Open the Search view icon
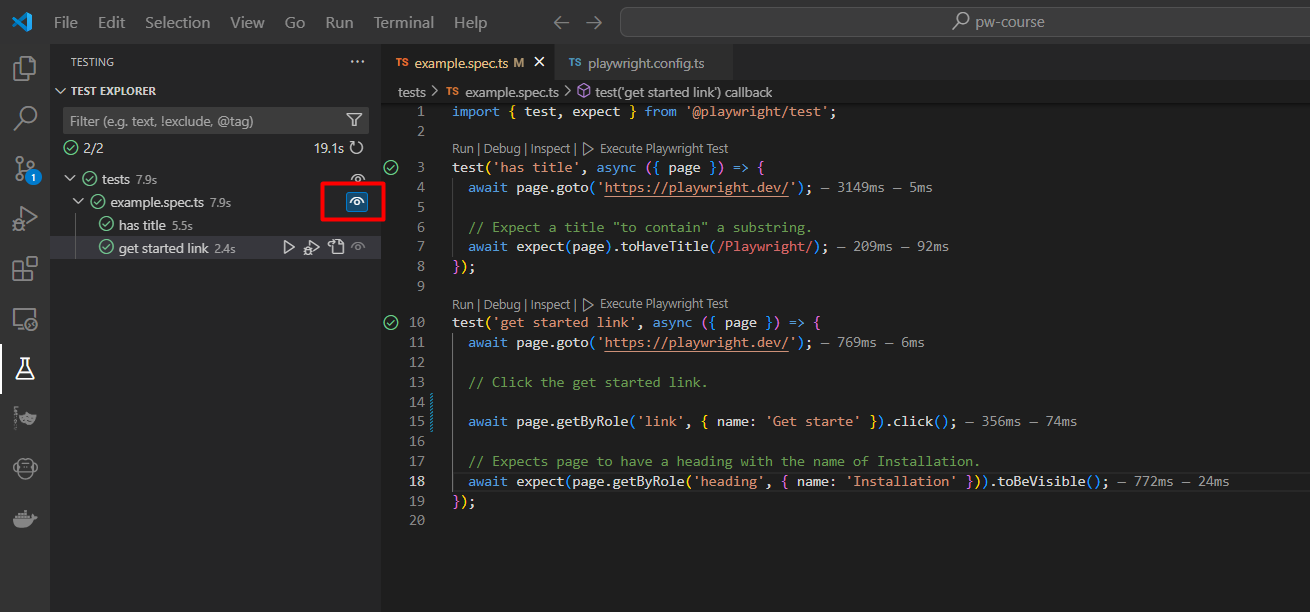Screen dimensions: 1310x612 point(24,119)
